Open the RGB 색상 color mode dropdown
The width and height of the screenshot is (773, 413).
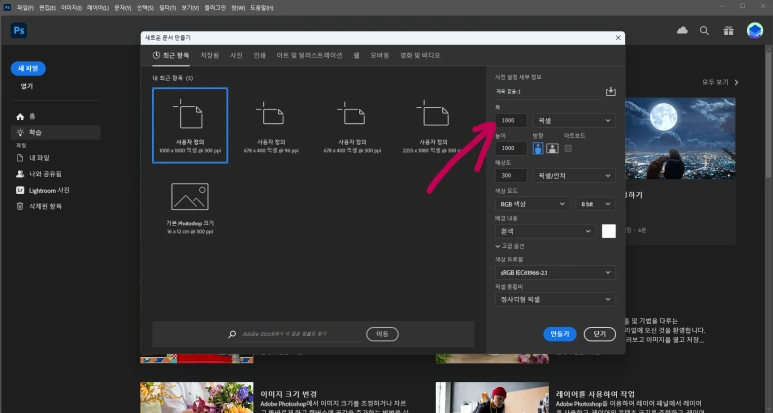[x=532, y=204]
